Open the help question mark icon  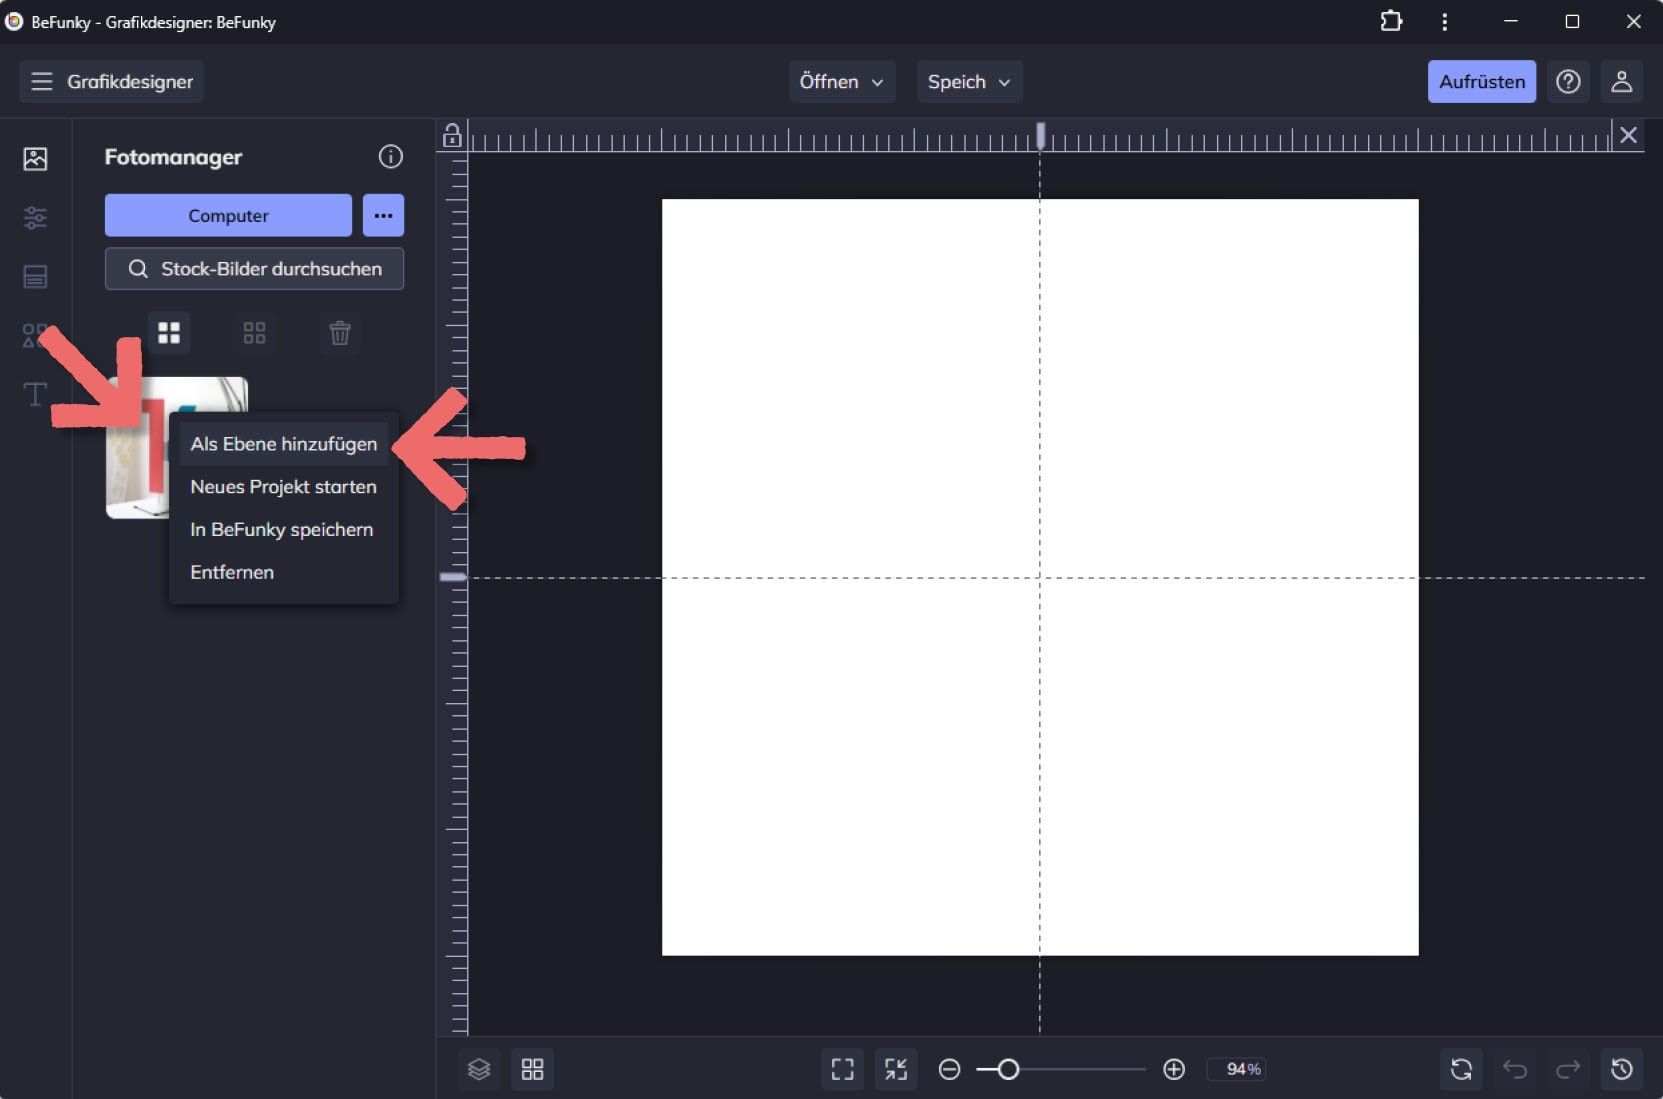point(1568,81)
